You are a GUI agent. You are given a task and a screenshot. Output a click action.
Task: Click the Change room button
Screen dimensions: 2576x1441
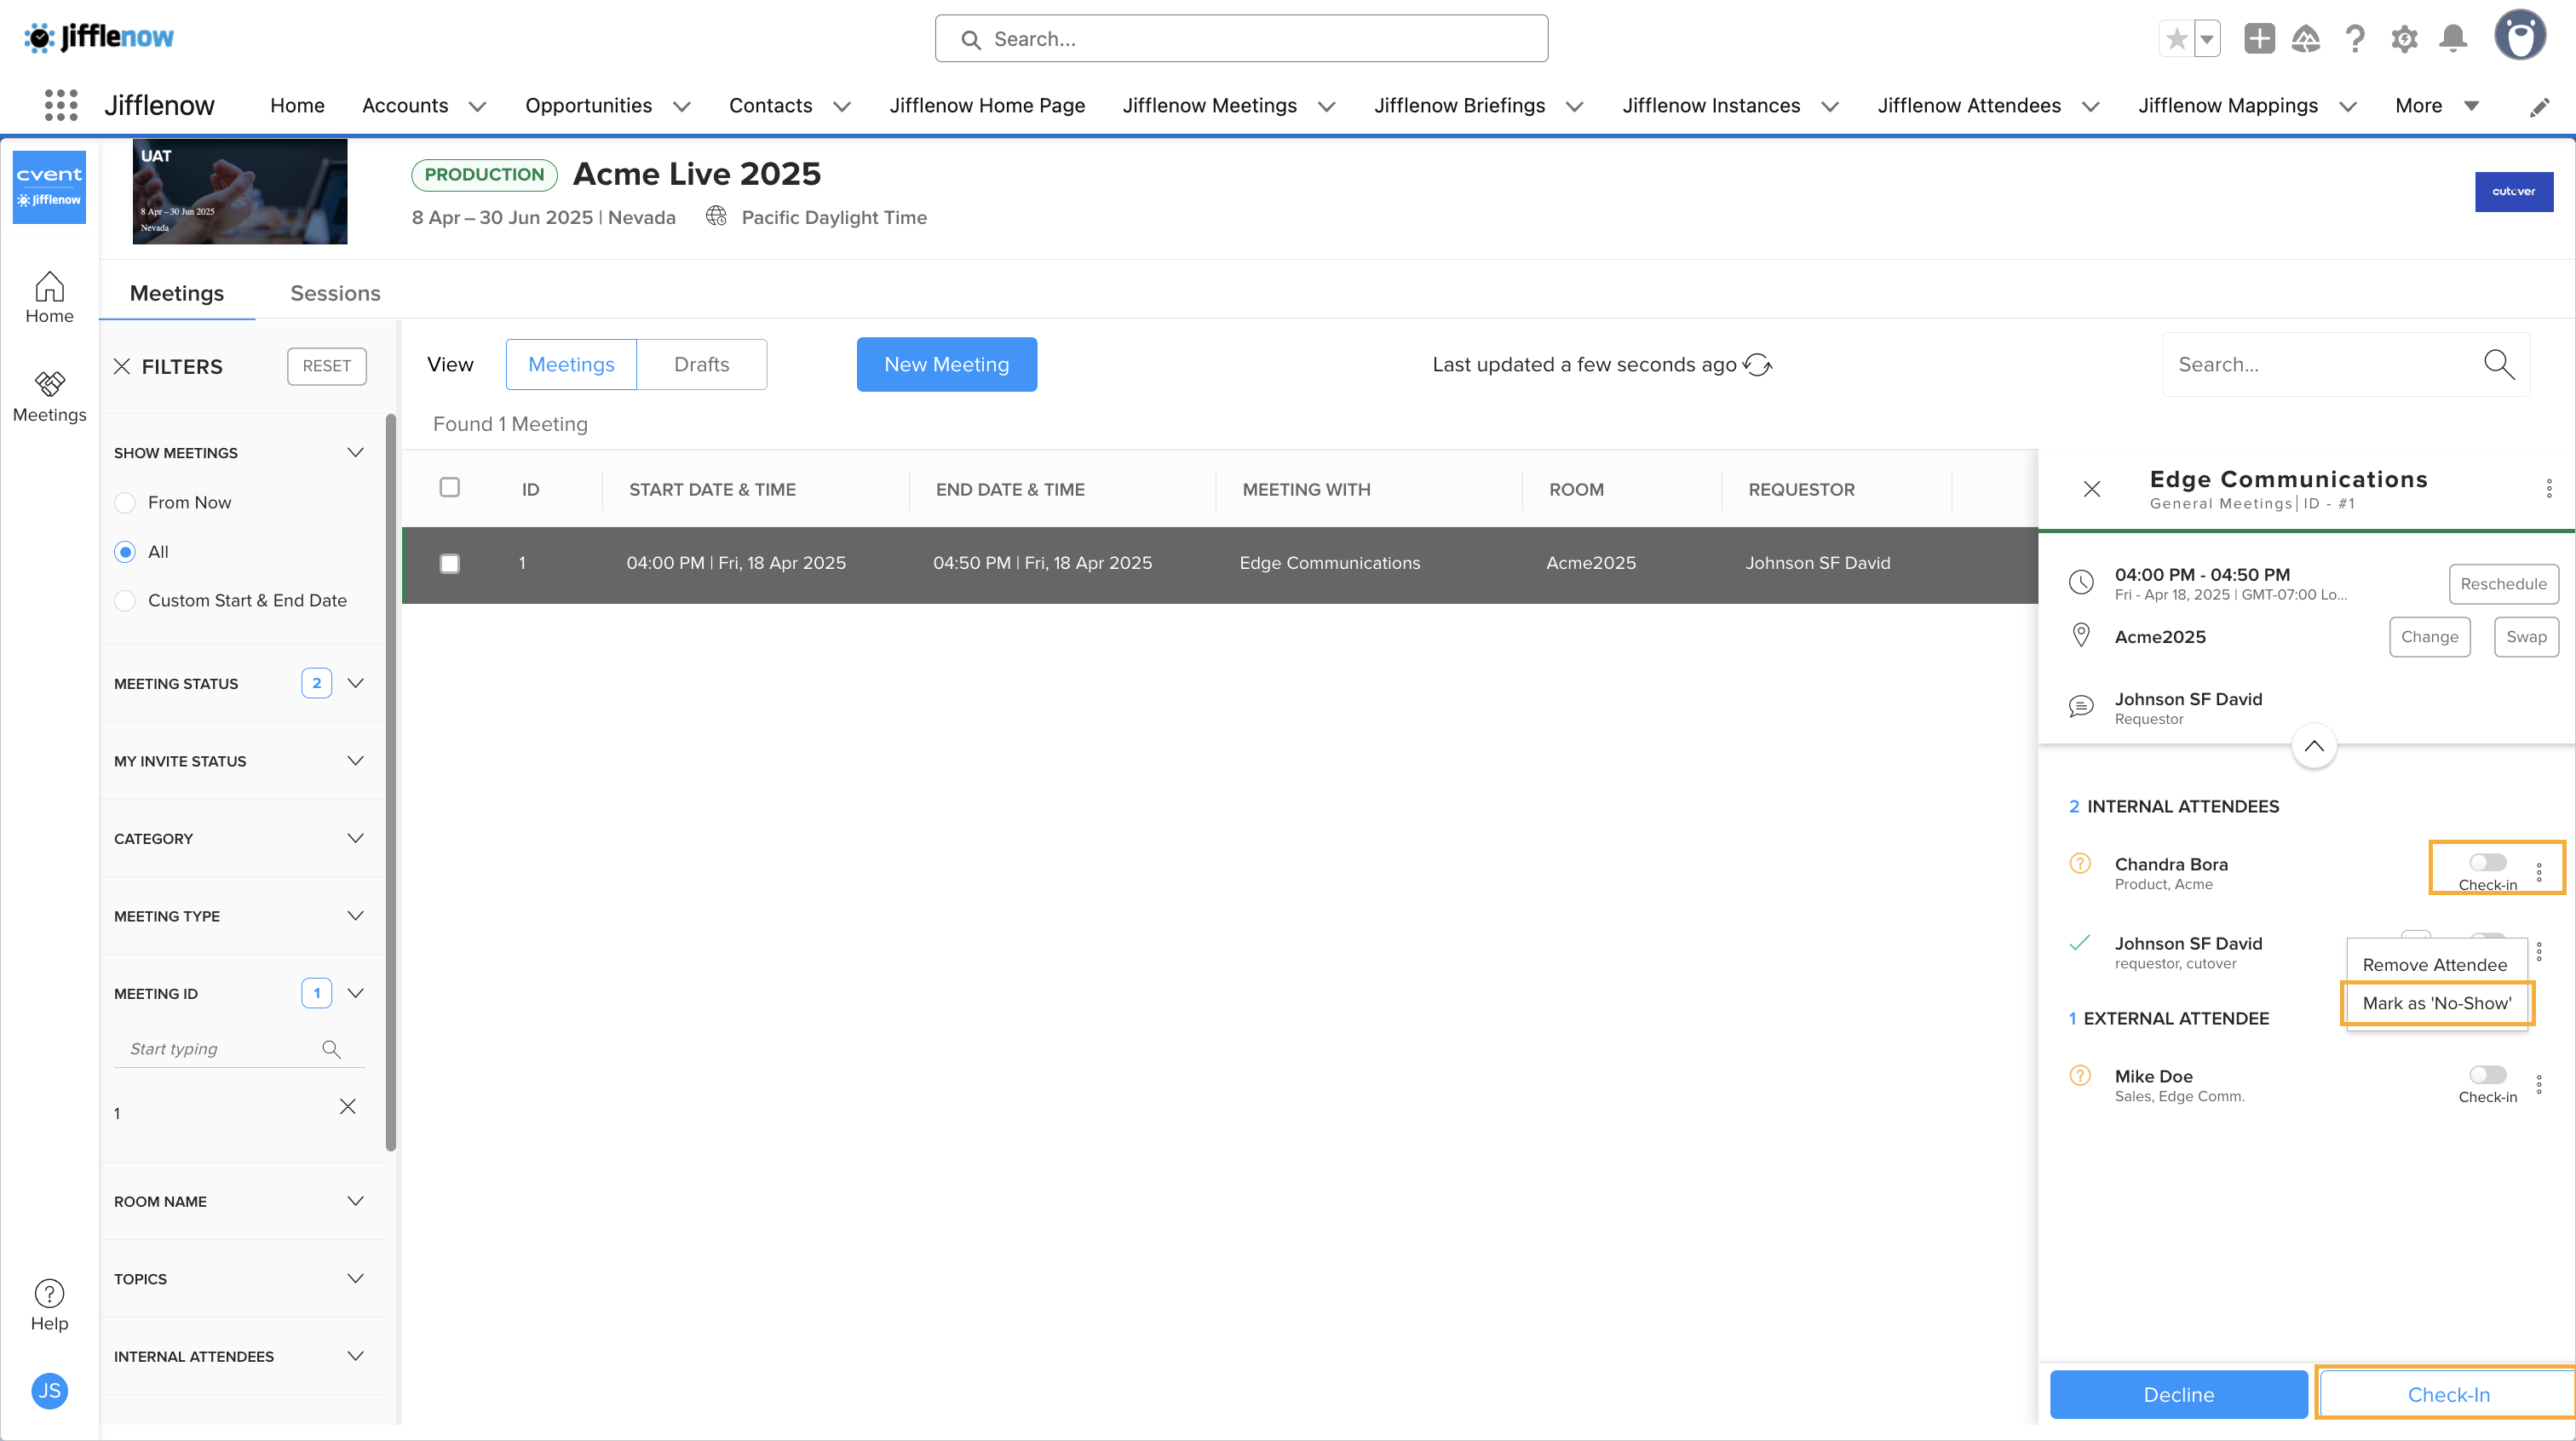[2429, 637]
